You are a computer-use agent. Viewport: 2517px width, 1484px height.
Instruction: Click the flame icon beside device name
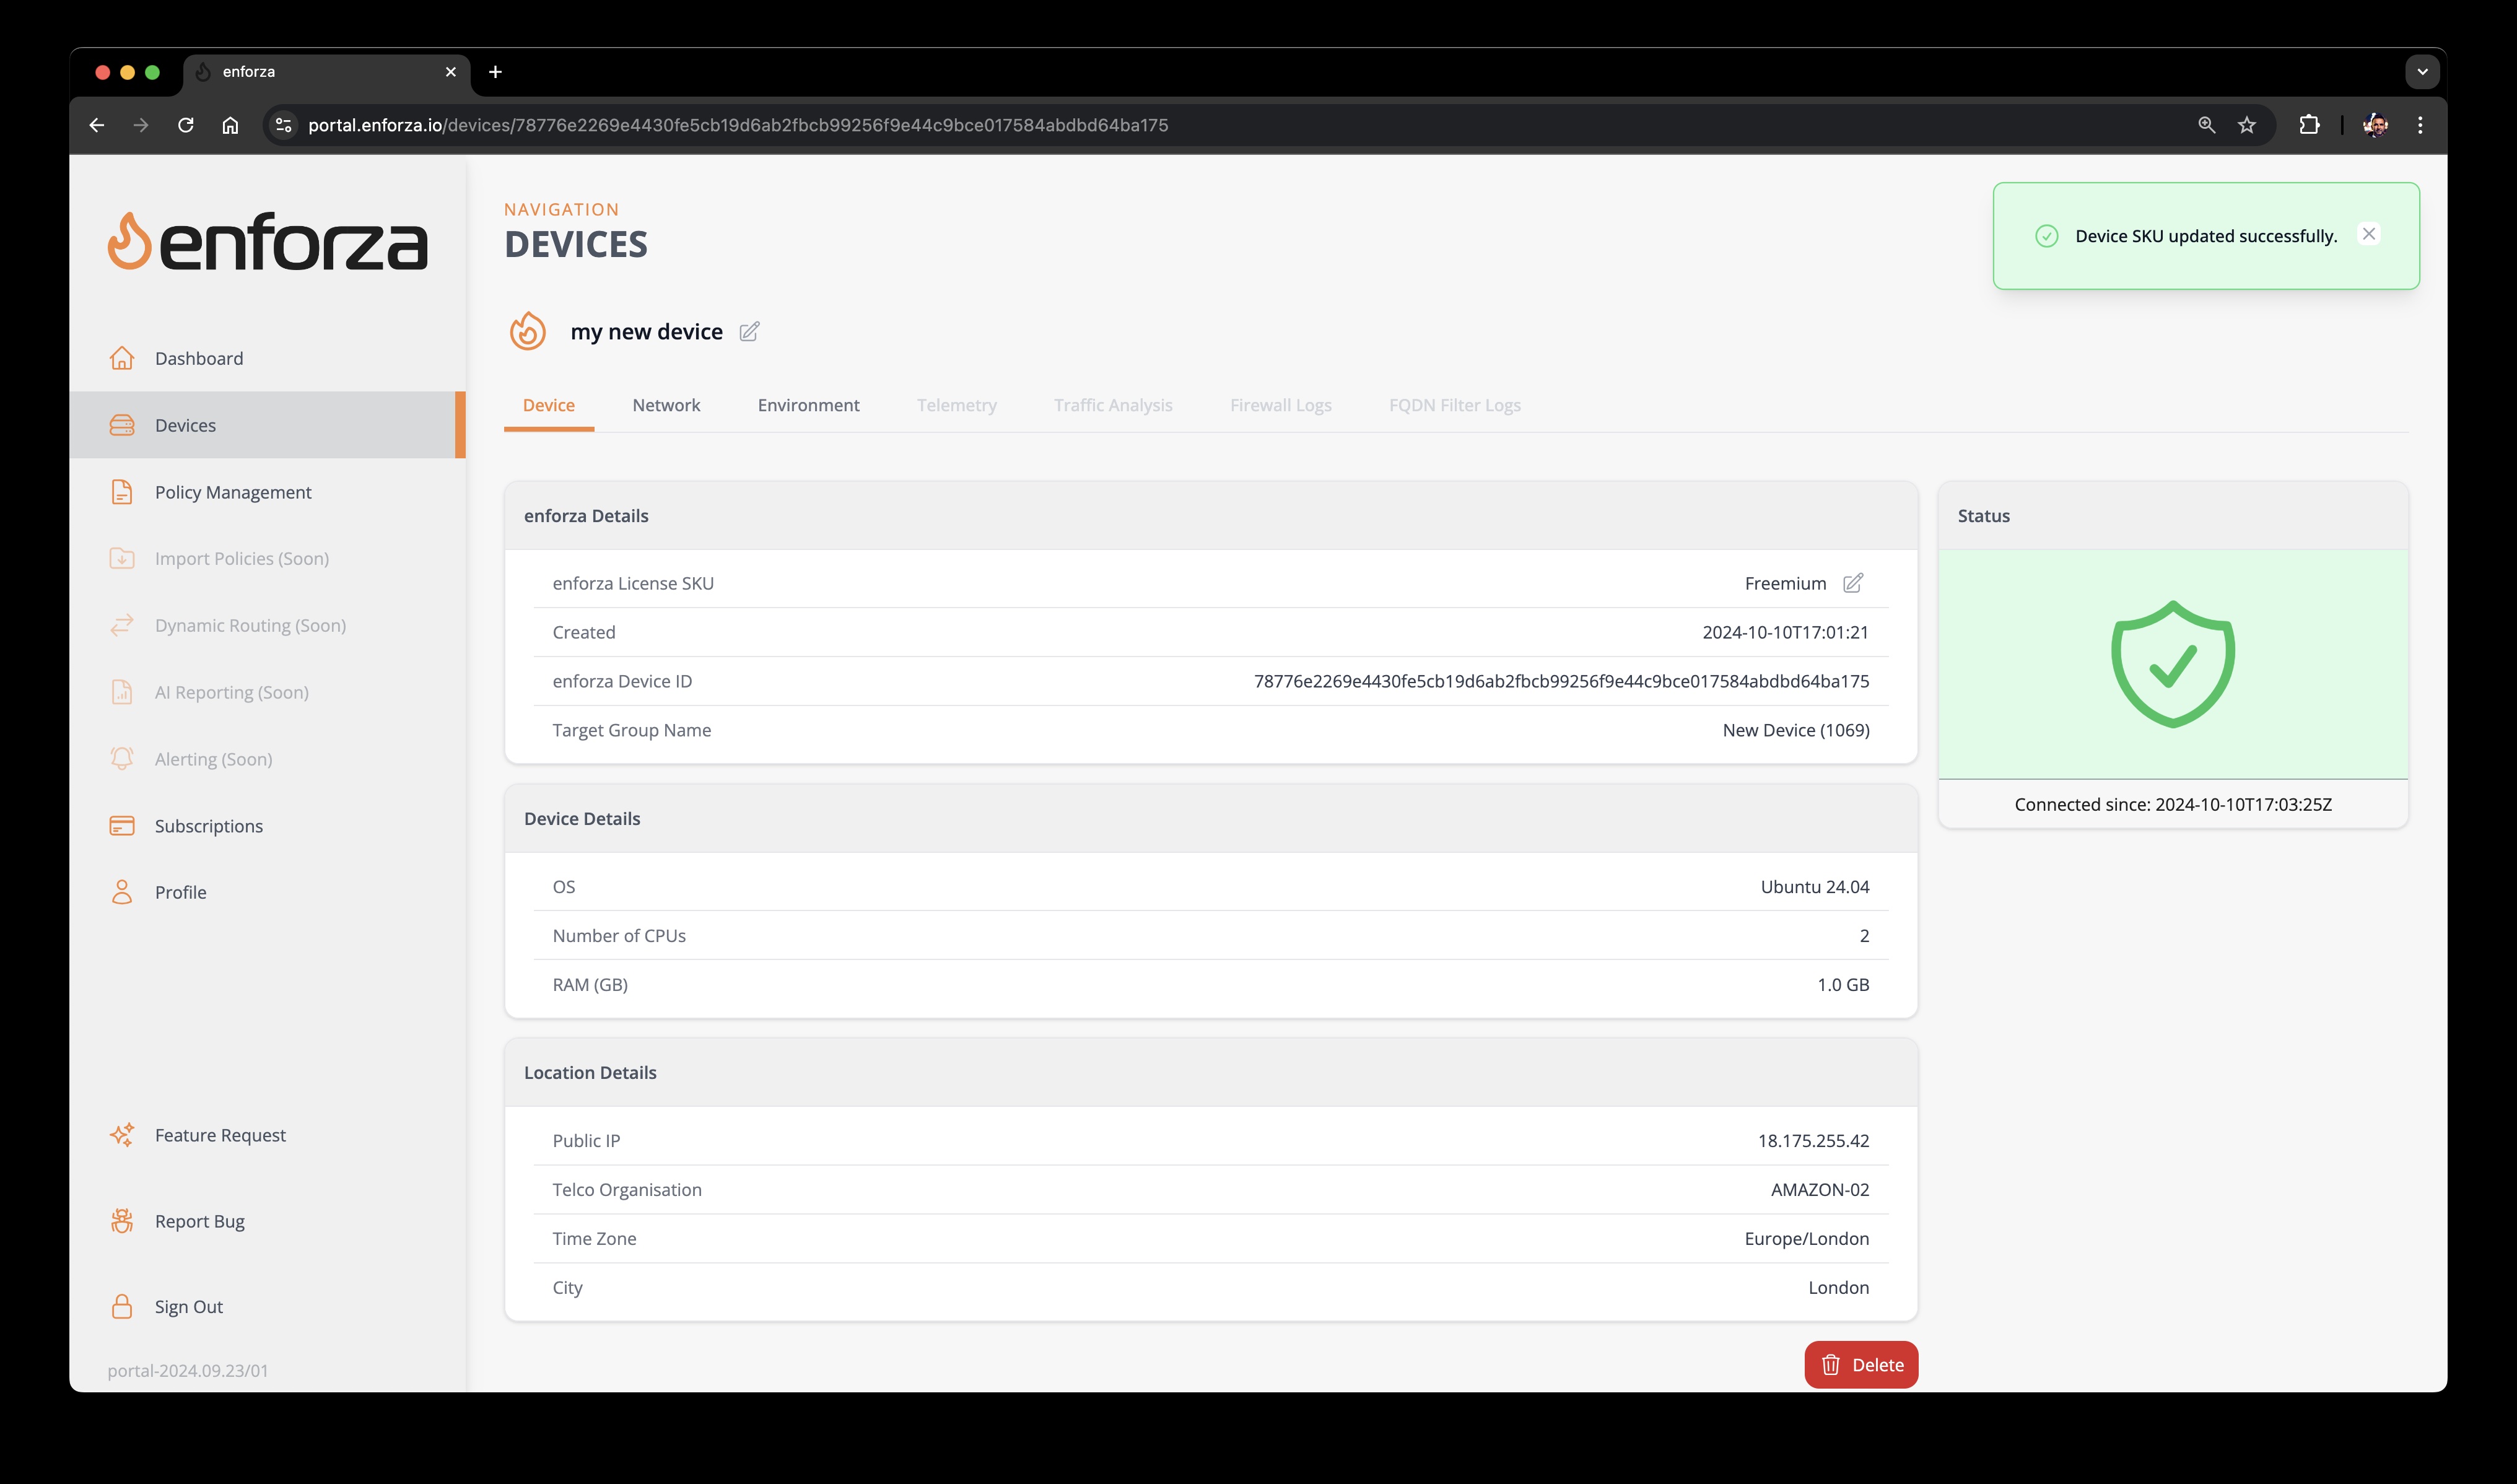[528, 331]
